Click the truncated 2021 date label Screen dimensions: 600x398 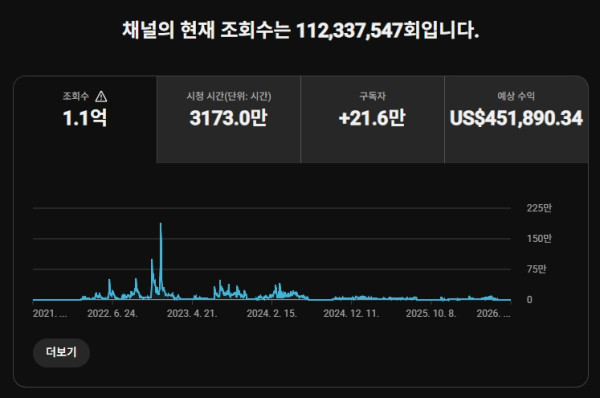coord(50,313)
